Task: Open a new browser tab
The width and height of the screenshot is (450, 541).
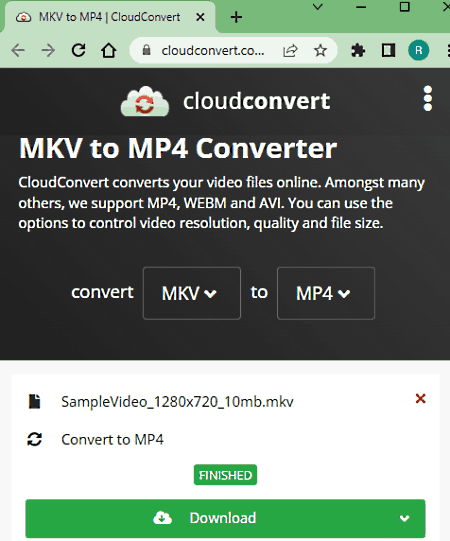Action: [x=236, y=17]
